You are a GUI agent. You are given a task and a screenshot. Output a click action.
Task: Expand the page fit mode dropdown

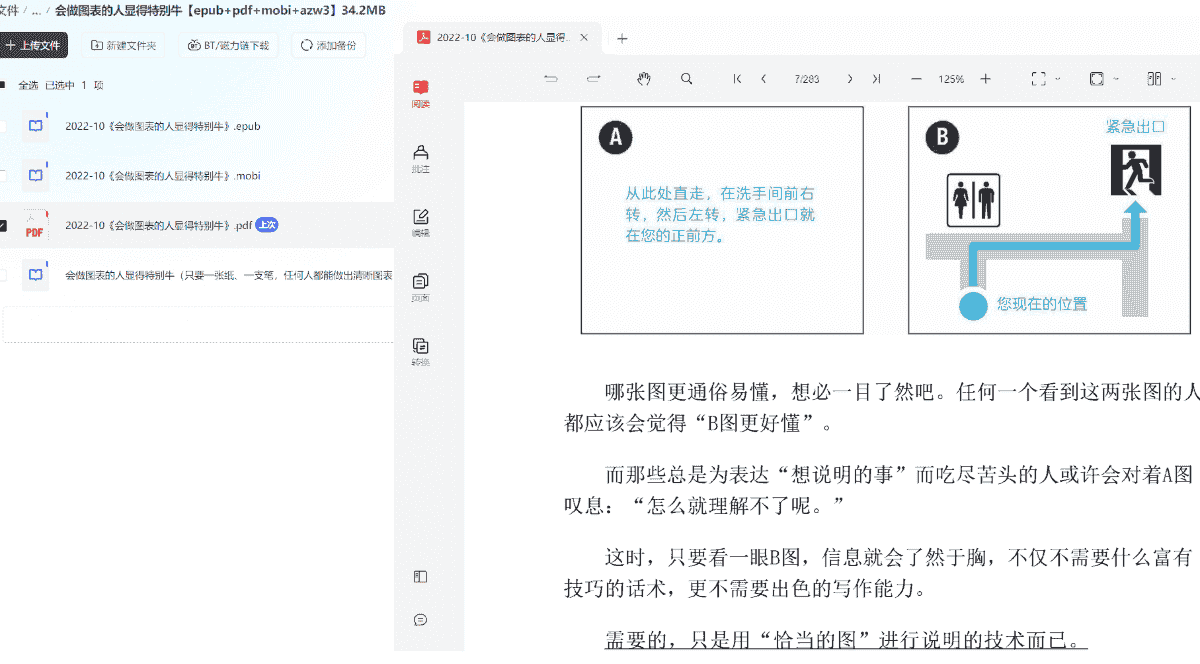(1116, 79)
